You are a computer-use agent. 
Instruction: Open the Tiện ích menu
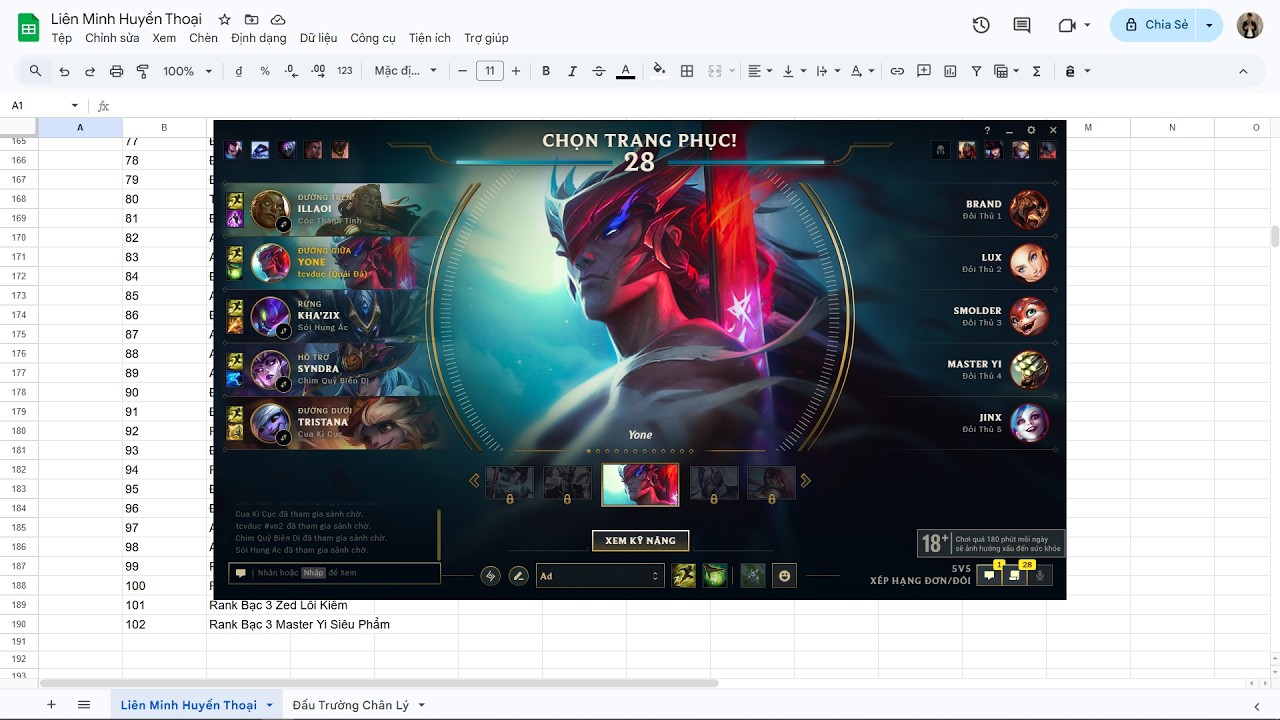(x=429, y=38)
